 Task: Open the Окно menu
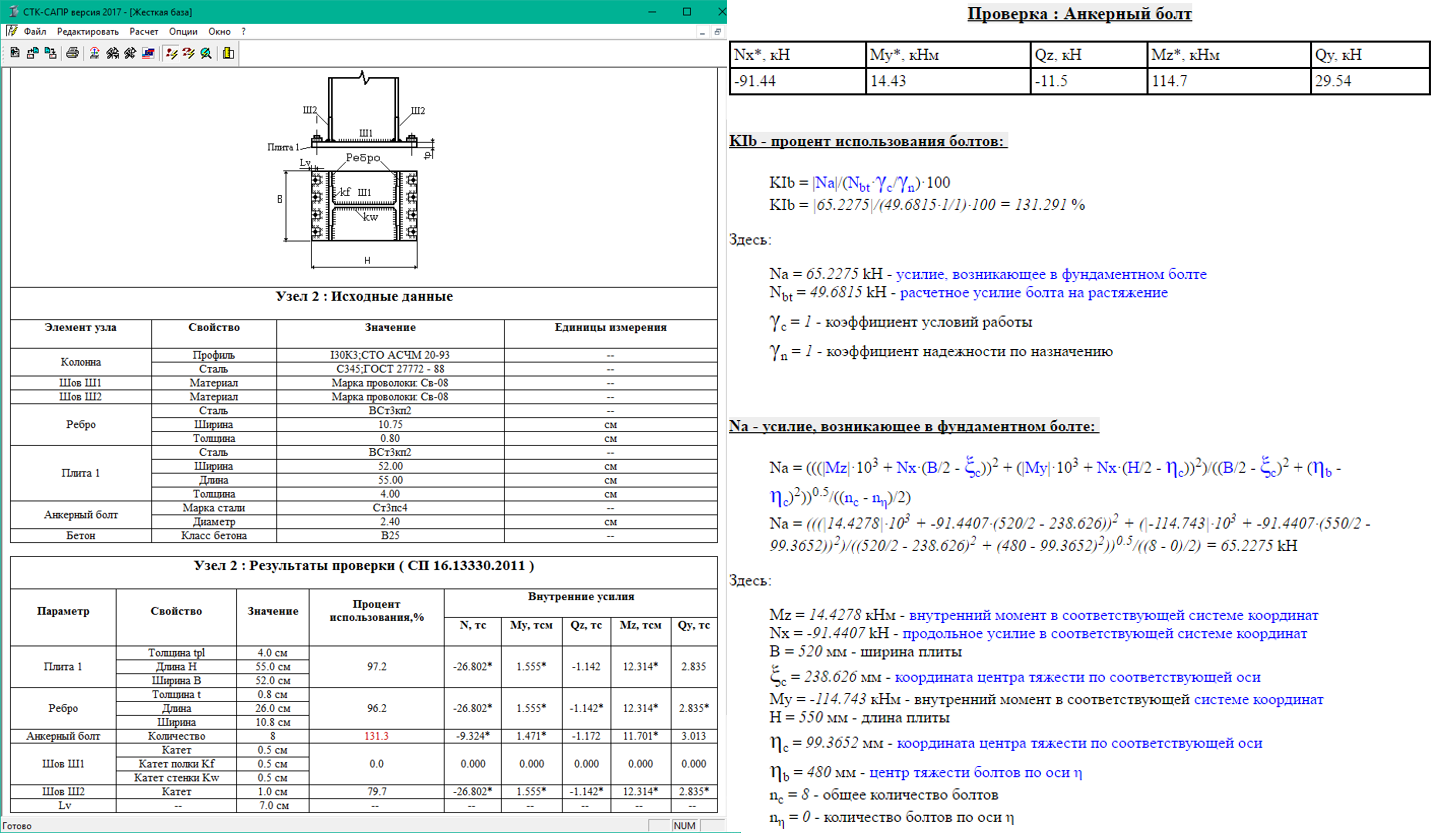pos(220,32)
